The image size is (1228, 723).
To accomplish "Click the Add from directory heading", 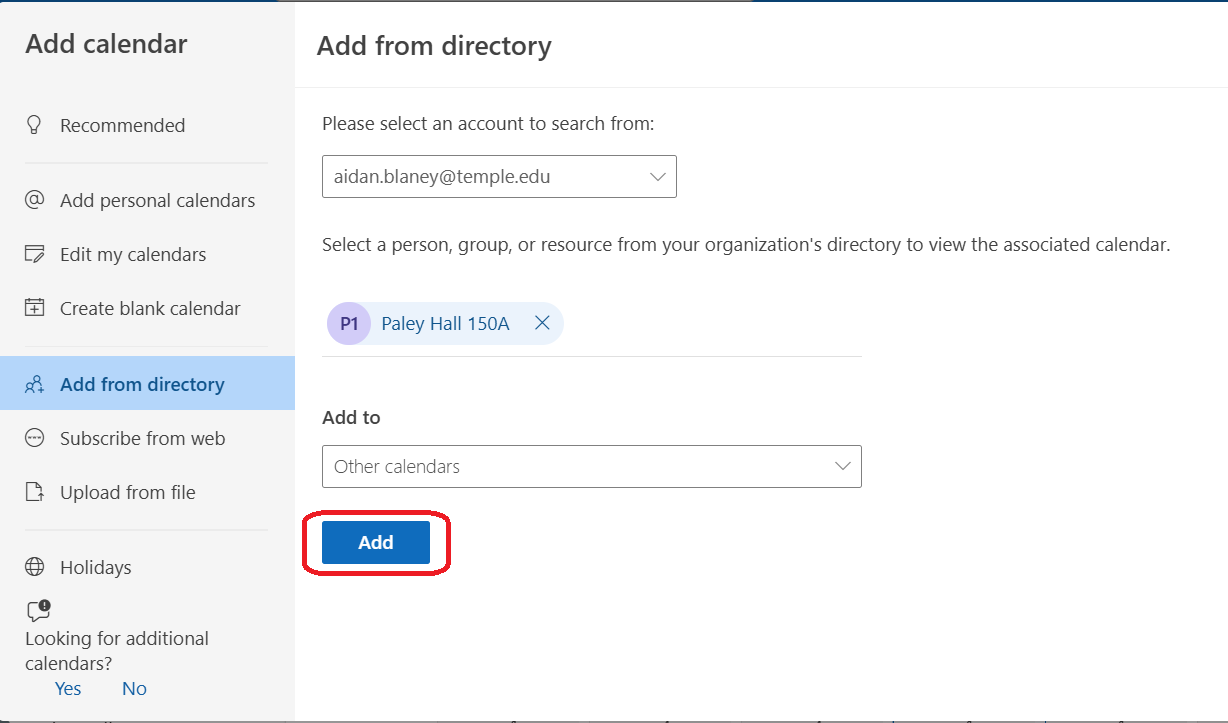I will pos(434,46).
